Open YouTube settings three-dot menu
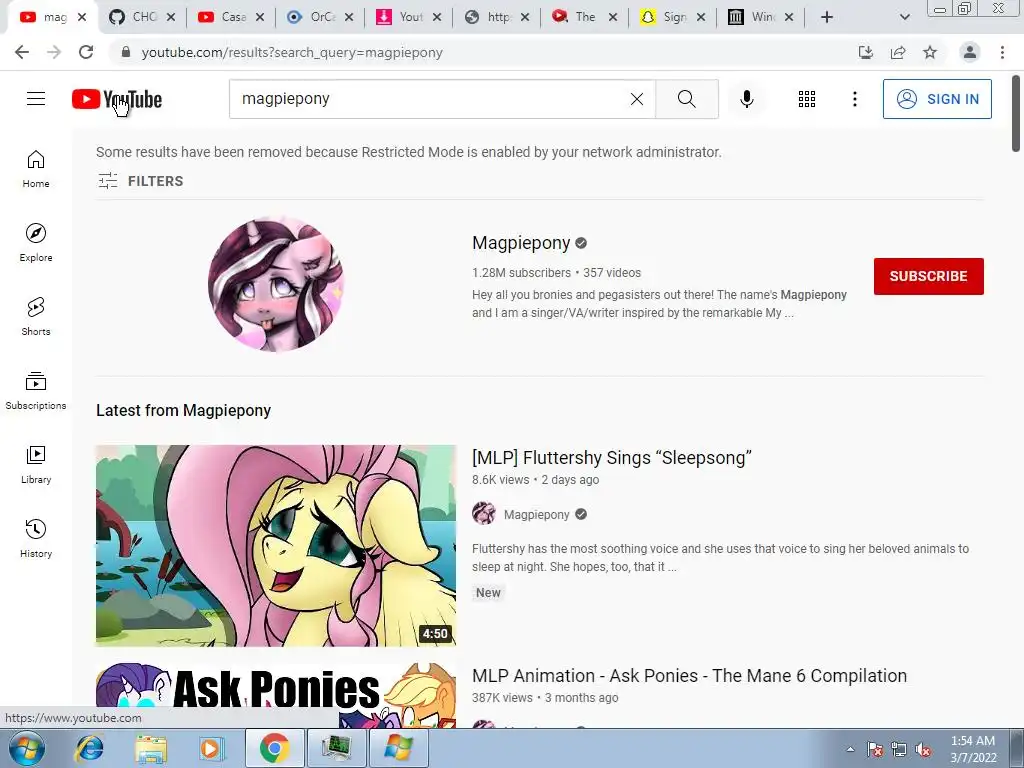 pos(855,99)
